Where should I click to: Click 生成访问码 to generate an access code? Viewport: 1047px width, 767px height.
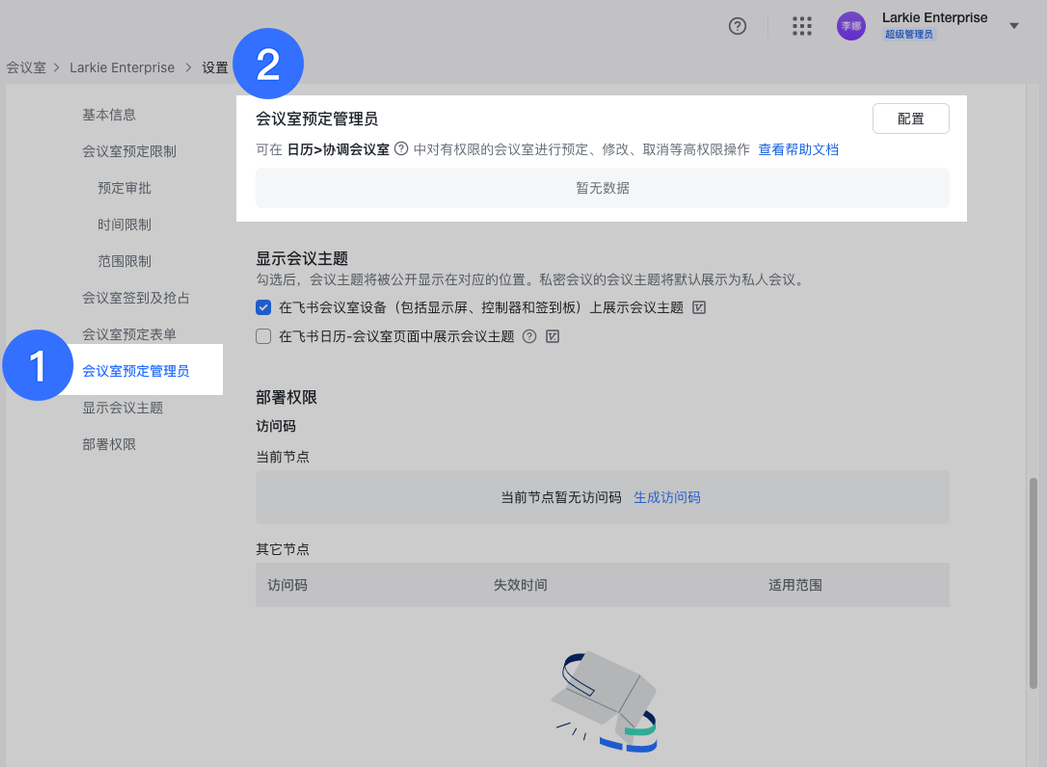(666, 496)
